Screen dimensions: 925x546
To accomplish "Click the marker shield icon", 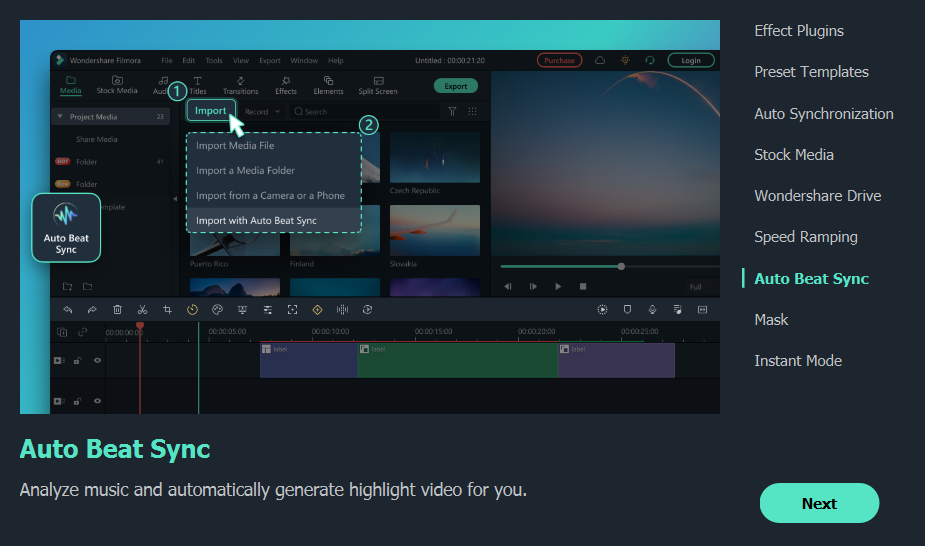I will [627, 310].
